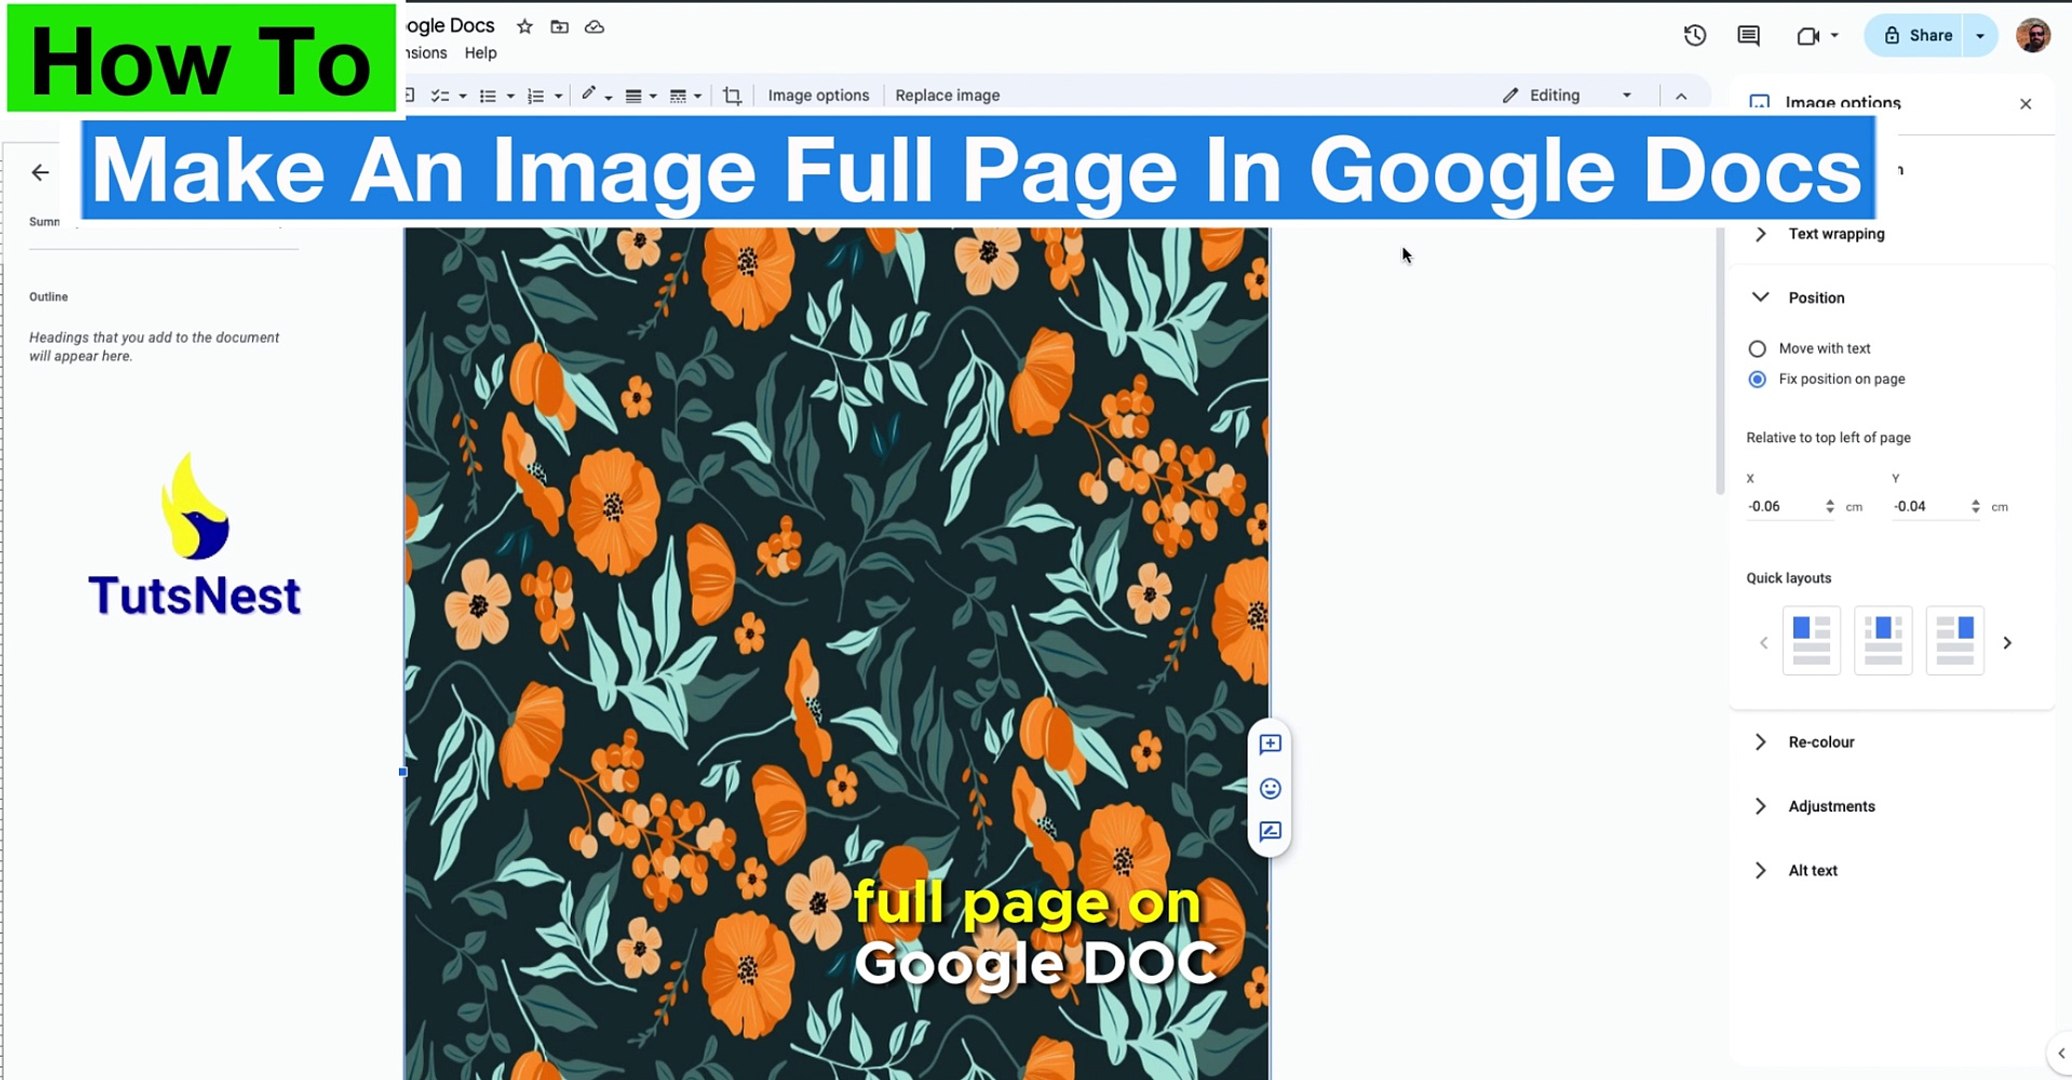Open the document version history
2072x1080 pixels.
point(1694,35)
